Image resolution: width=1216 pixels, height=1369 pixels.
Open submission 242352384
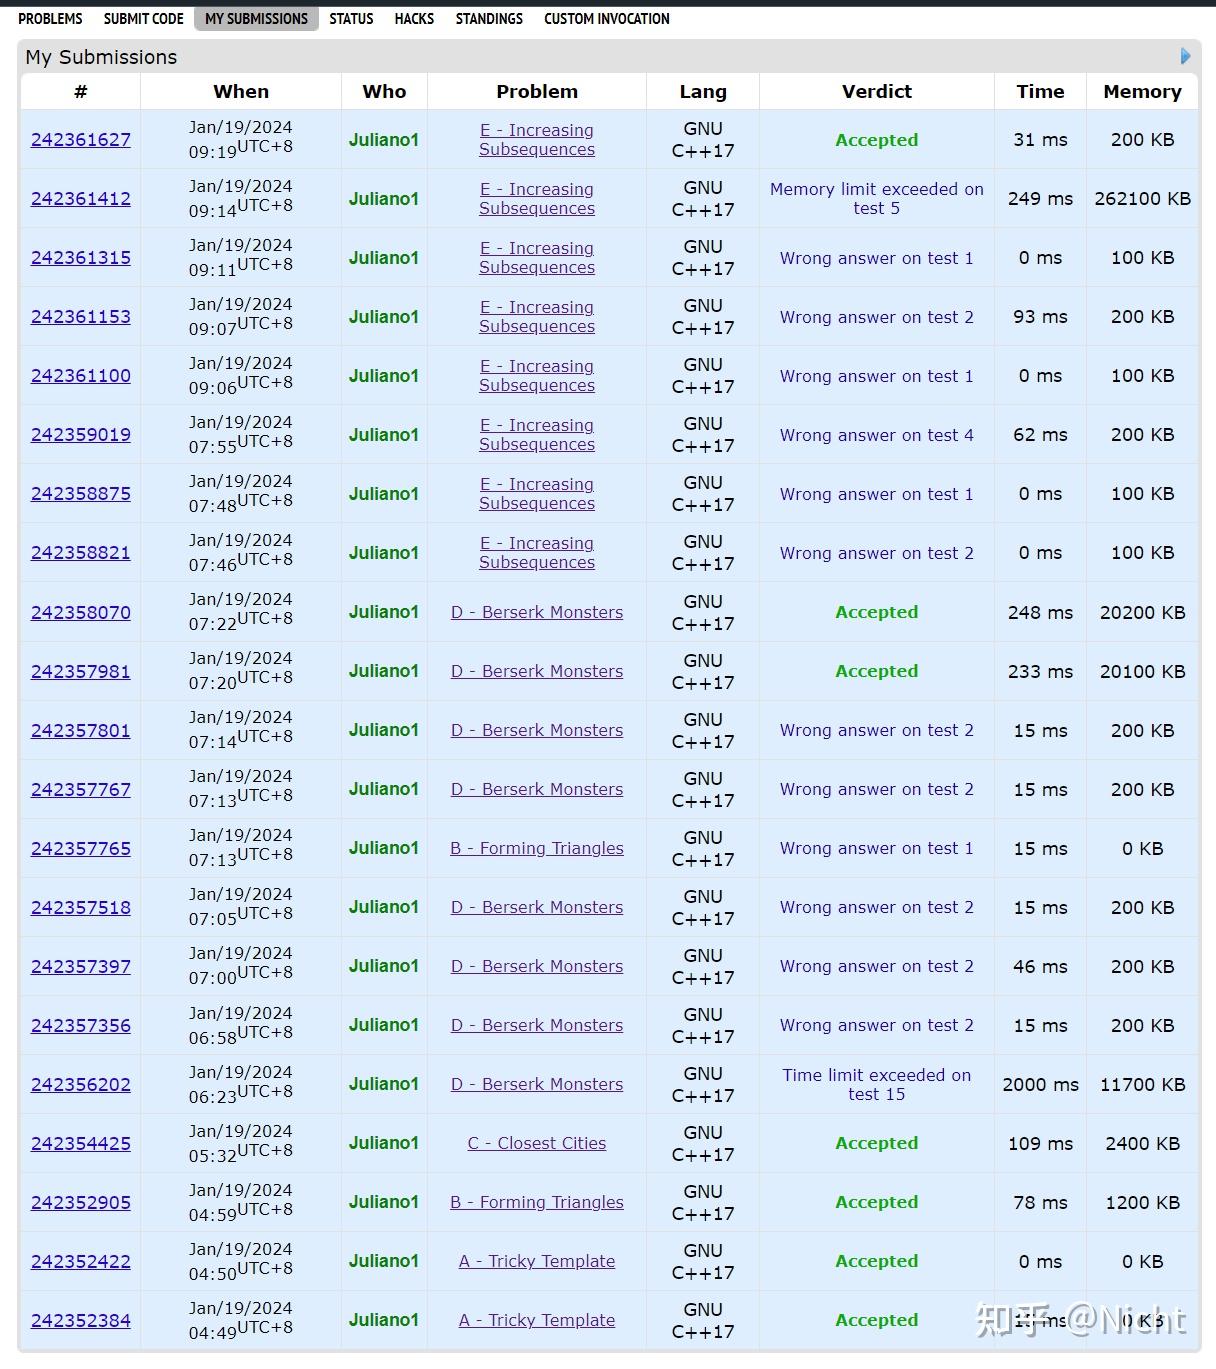pos(81,1320)
